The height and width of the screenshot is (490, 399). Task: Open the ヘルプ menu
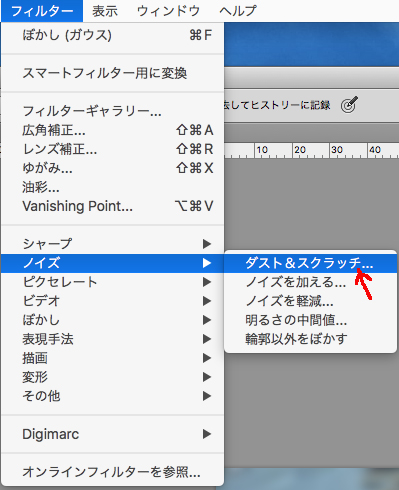pos(238,11)
